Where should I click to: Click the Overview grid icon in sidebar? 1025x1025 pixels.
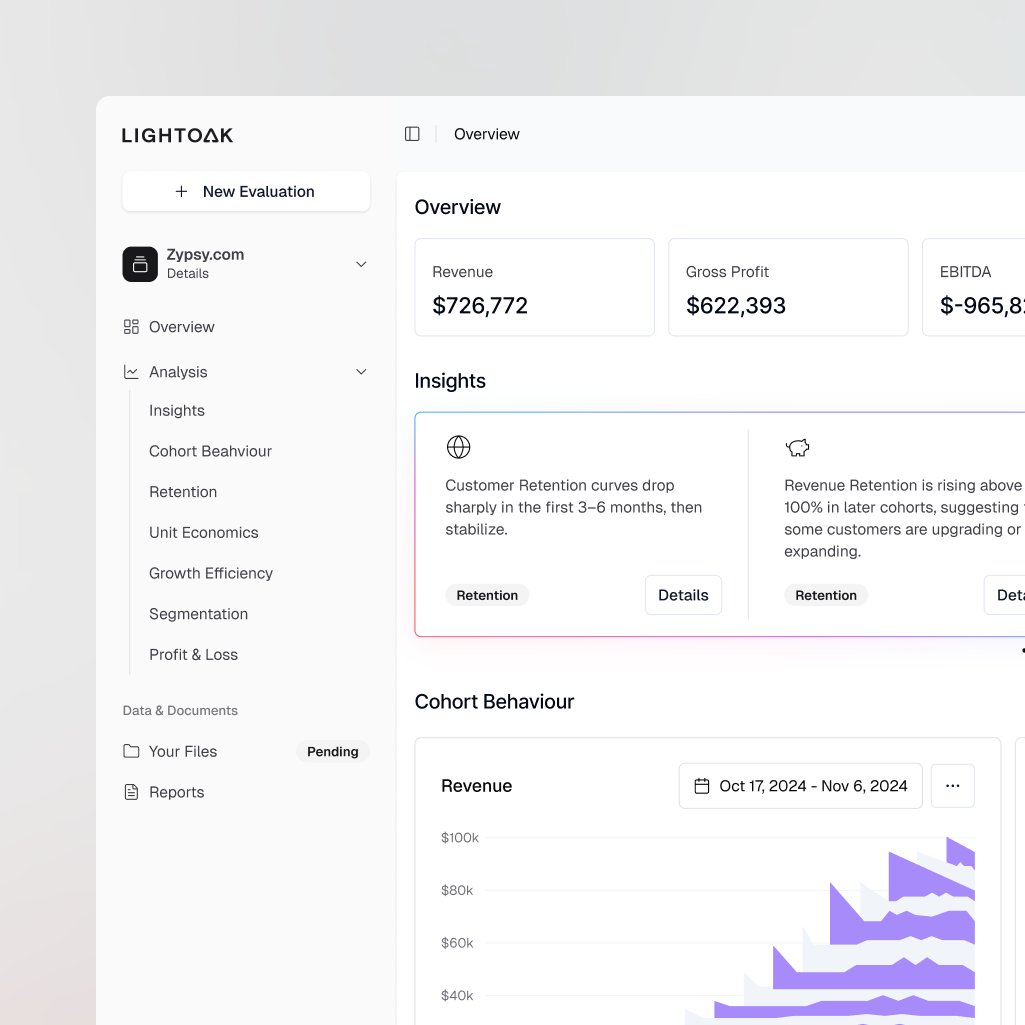pos(131,327)
